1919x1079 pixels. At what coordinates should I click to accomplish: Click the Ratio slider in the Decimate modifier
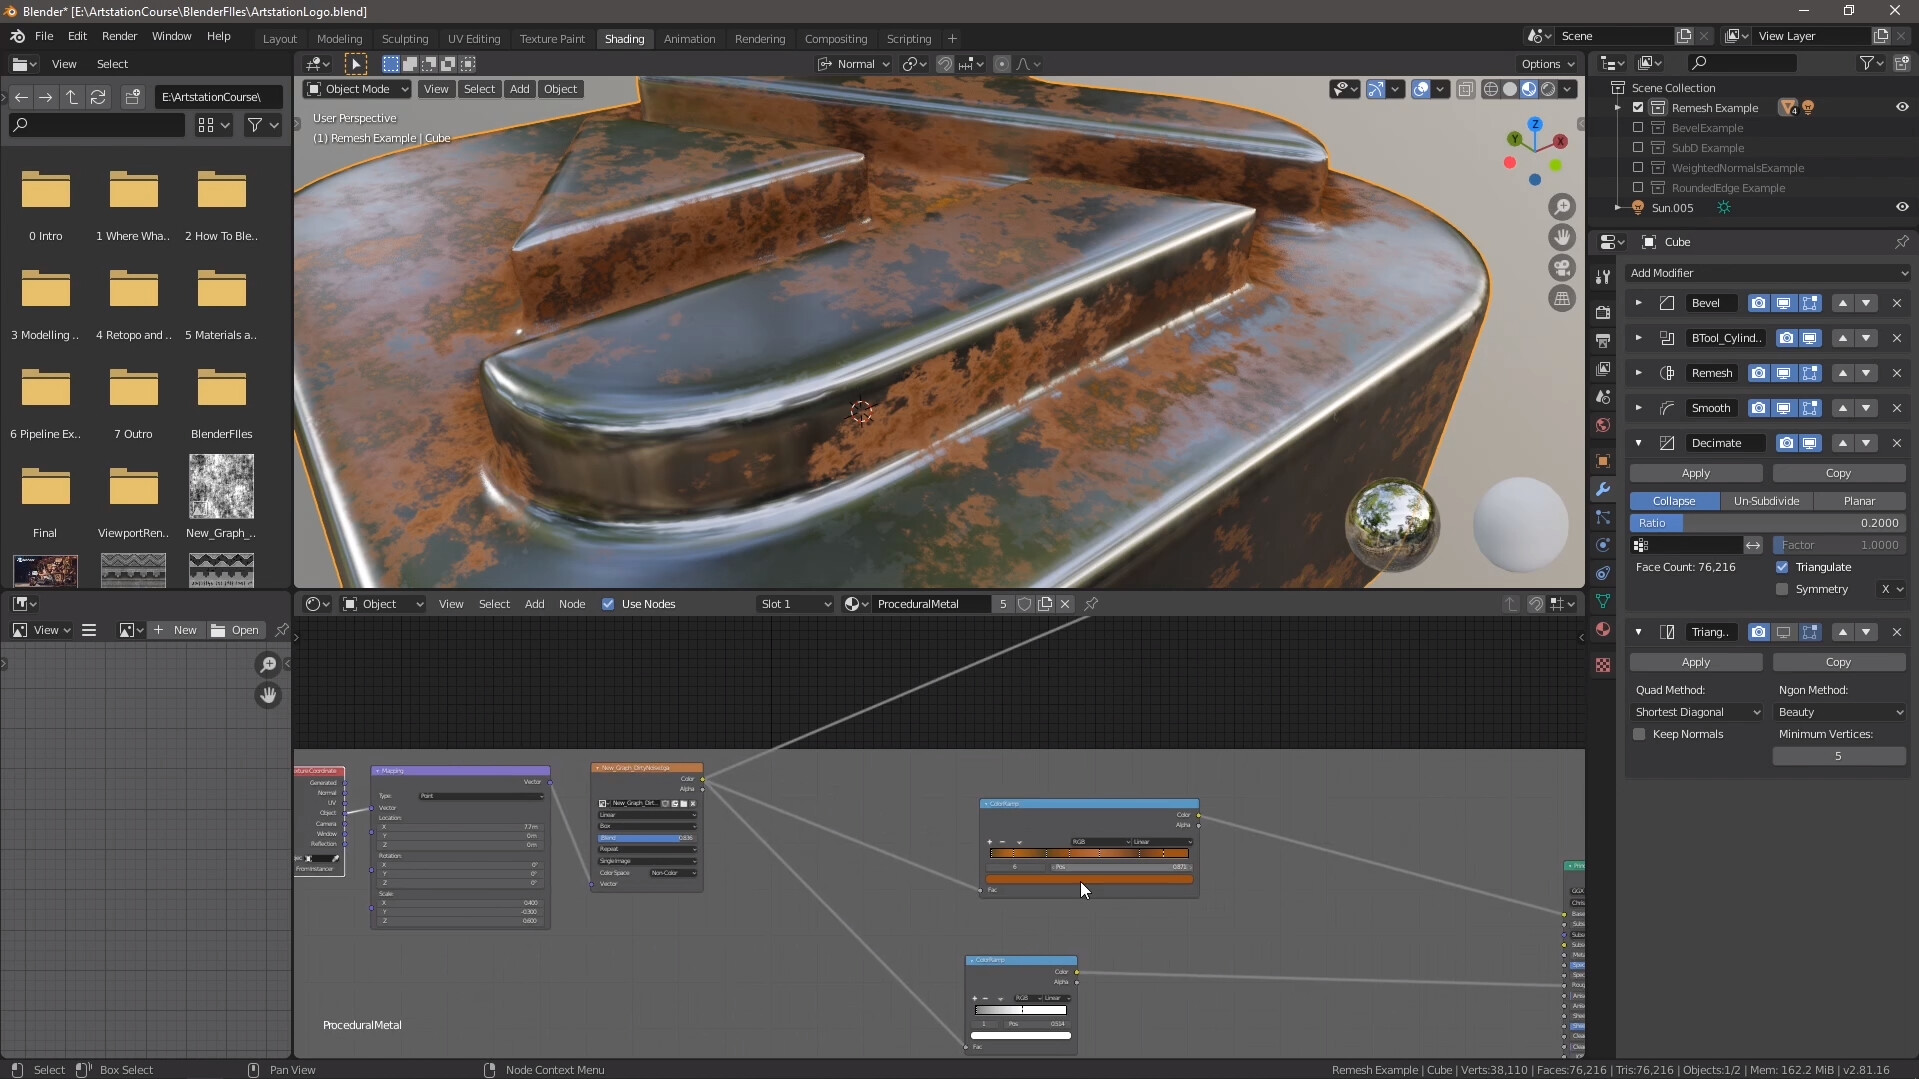point(1766,522)
